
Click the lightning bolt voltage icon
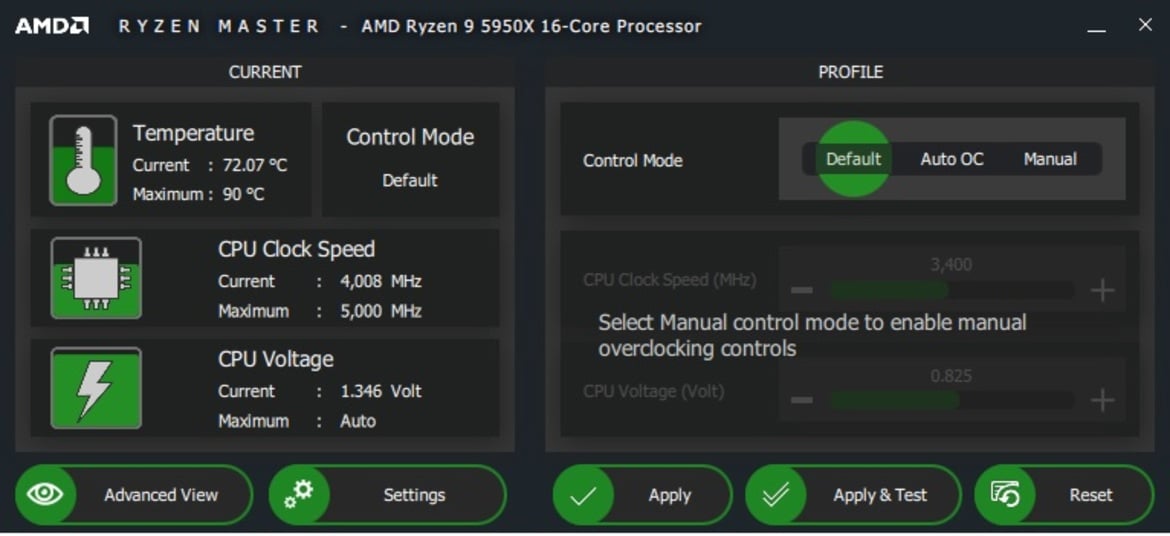[x=96, y=388]
